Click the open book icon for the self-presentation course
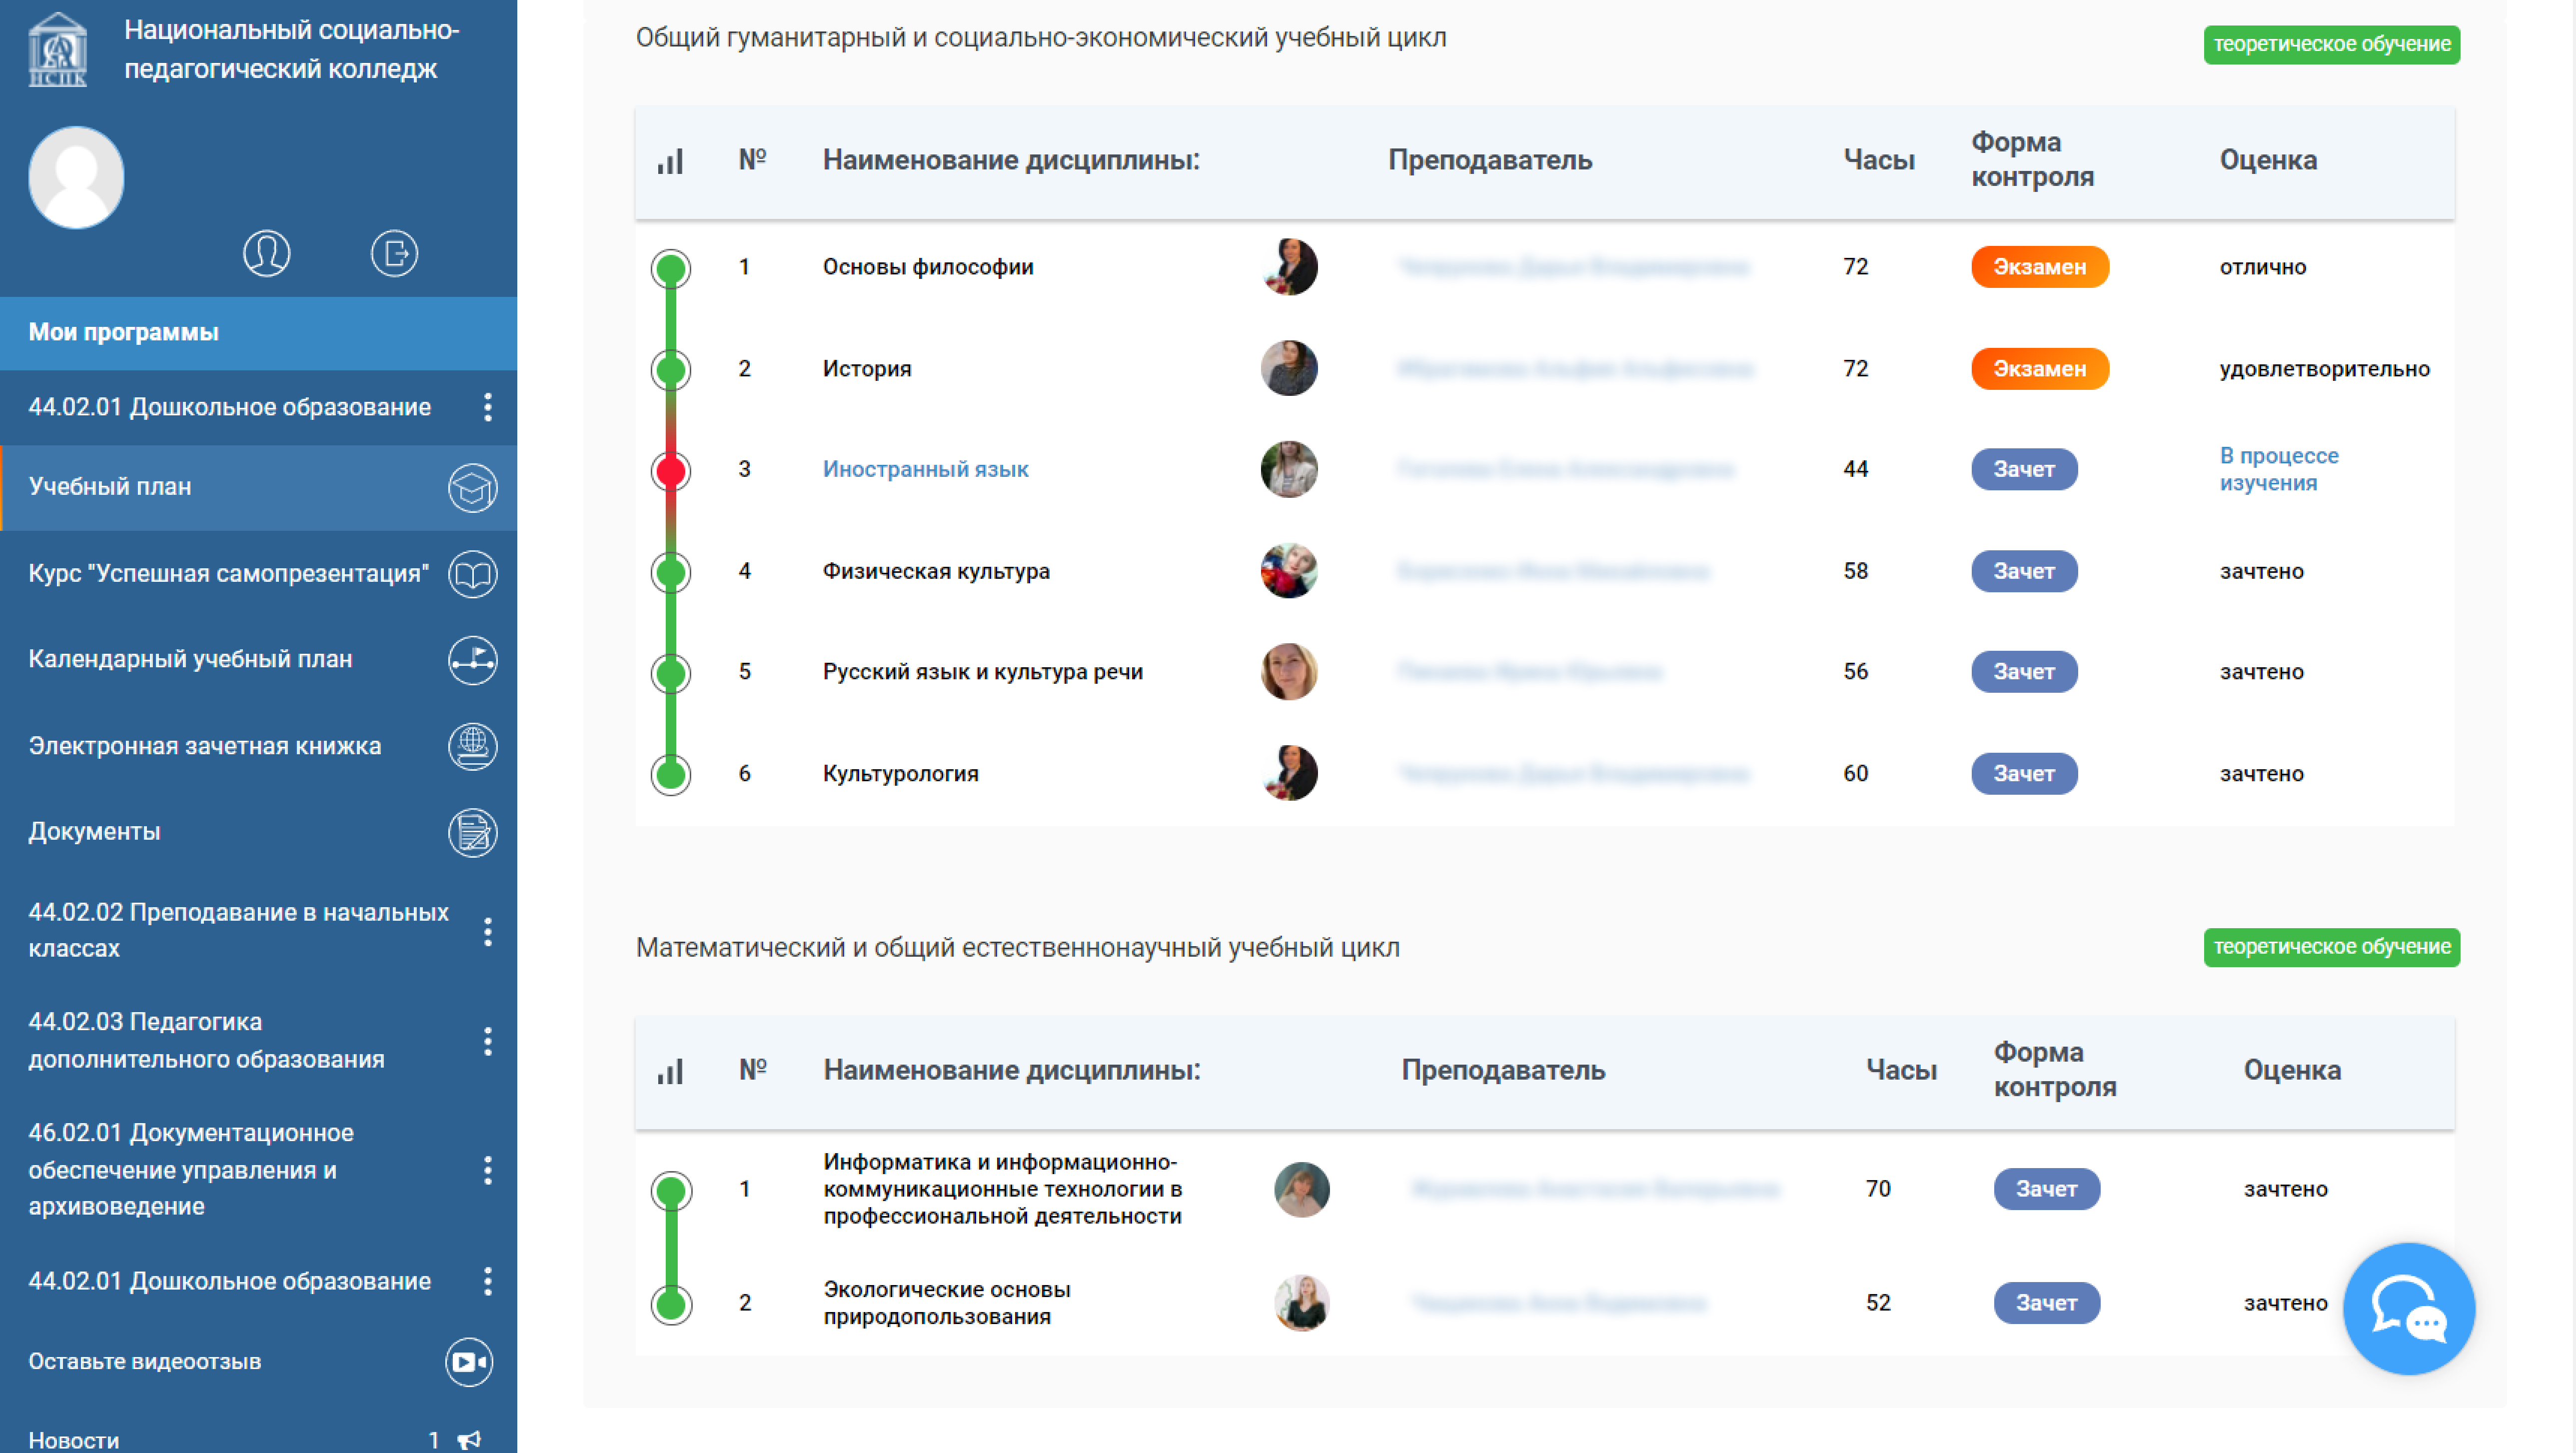The image size is (2576, 1453). pos(472,574)
